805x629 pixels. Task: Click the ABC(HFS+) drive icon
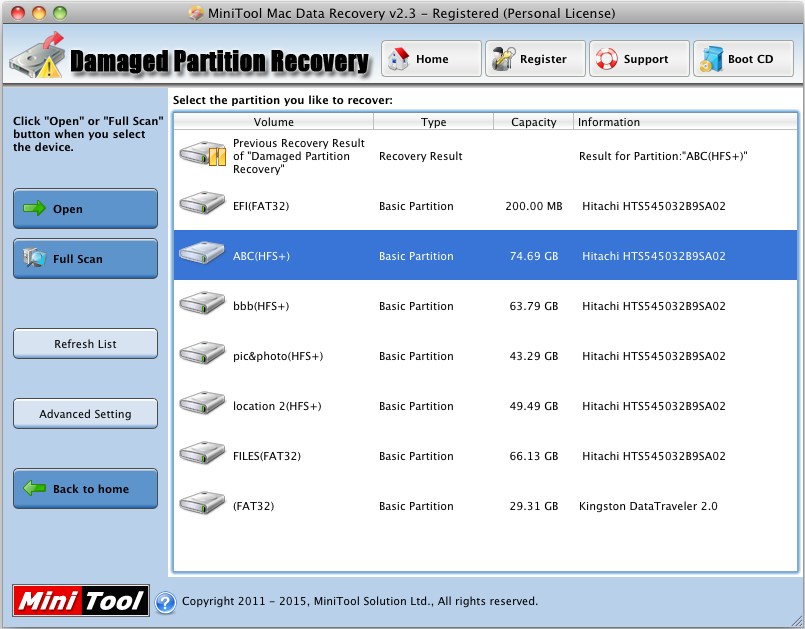[x=202, y=253]
